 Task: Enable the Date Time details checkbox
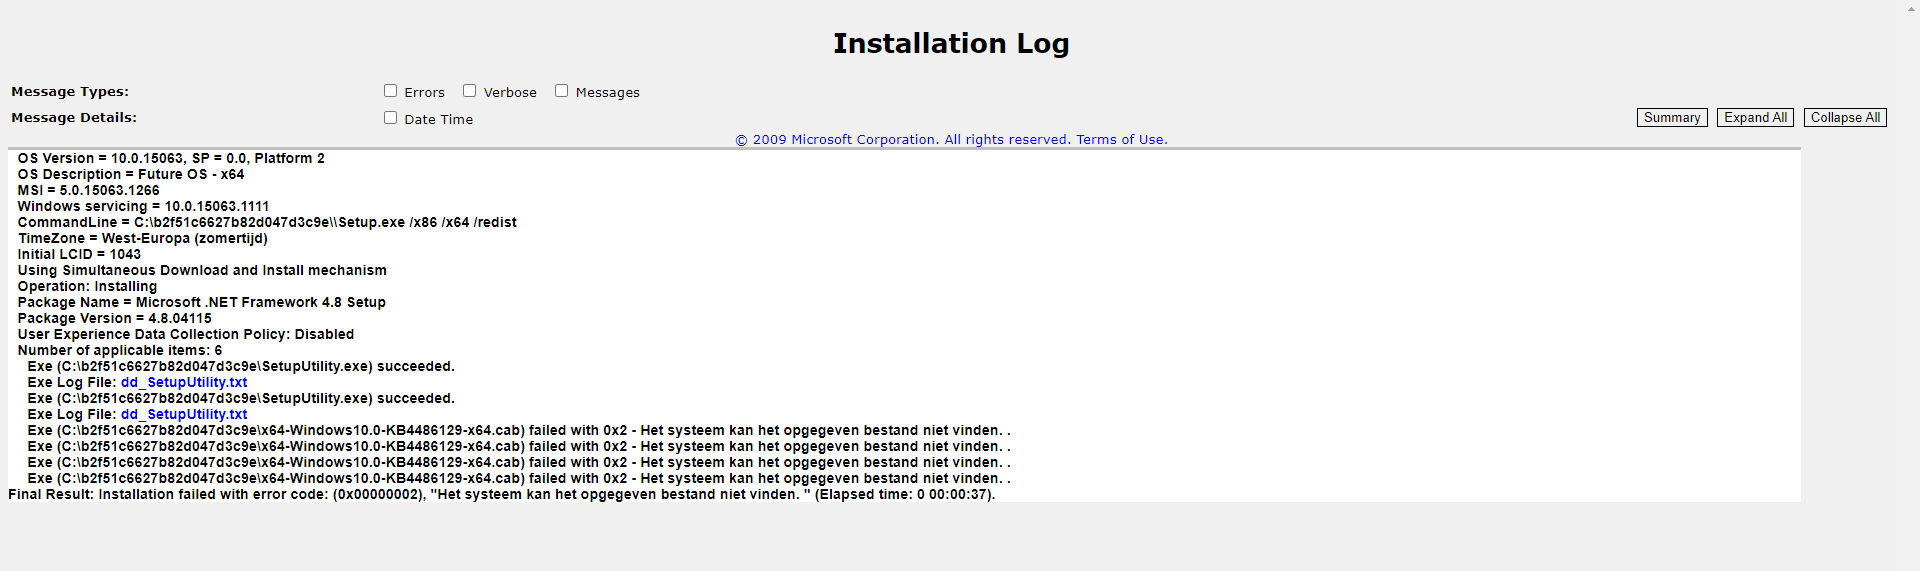coord(391,118)
